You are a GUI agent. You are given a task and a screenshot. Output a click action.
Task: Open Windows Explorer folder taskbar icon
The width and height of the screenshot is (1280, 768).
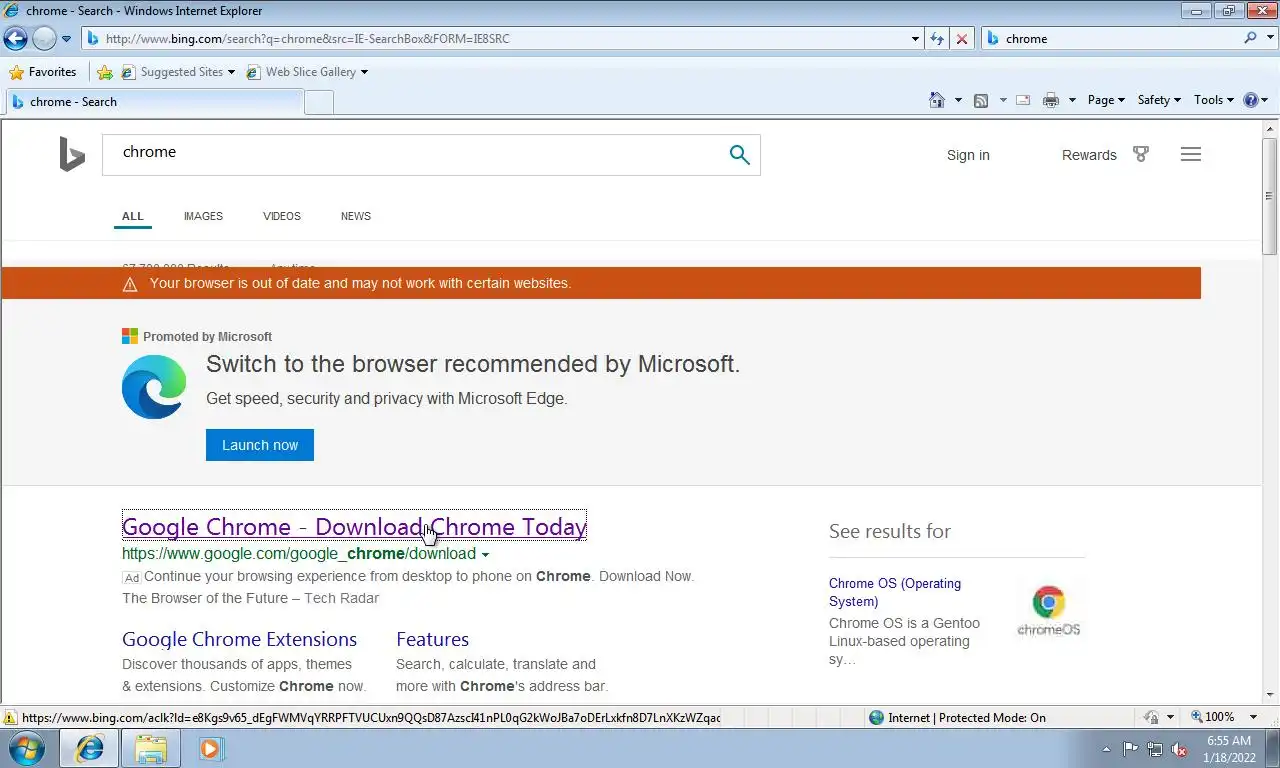(150, 748)
